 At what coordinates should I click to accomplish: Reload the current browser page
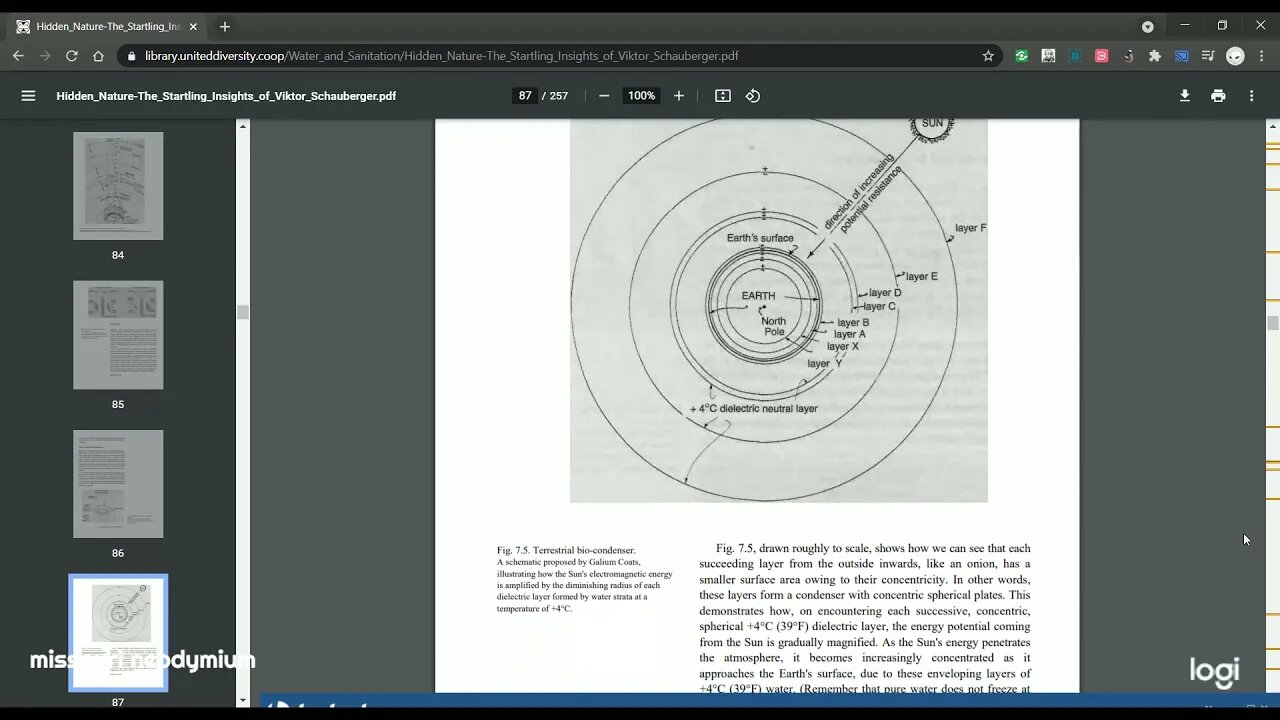point(72,56)
